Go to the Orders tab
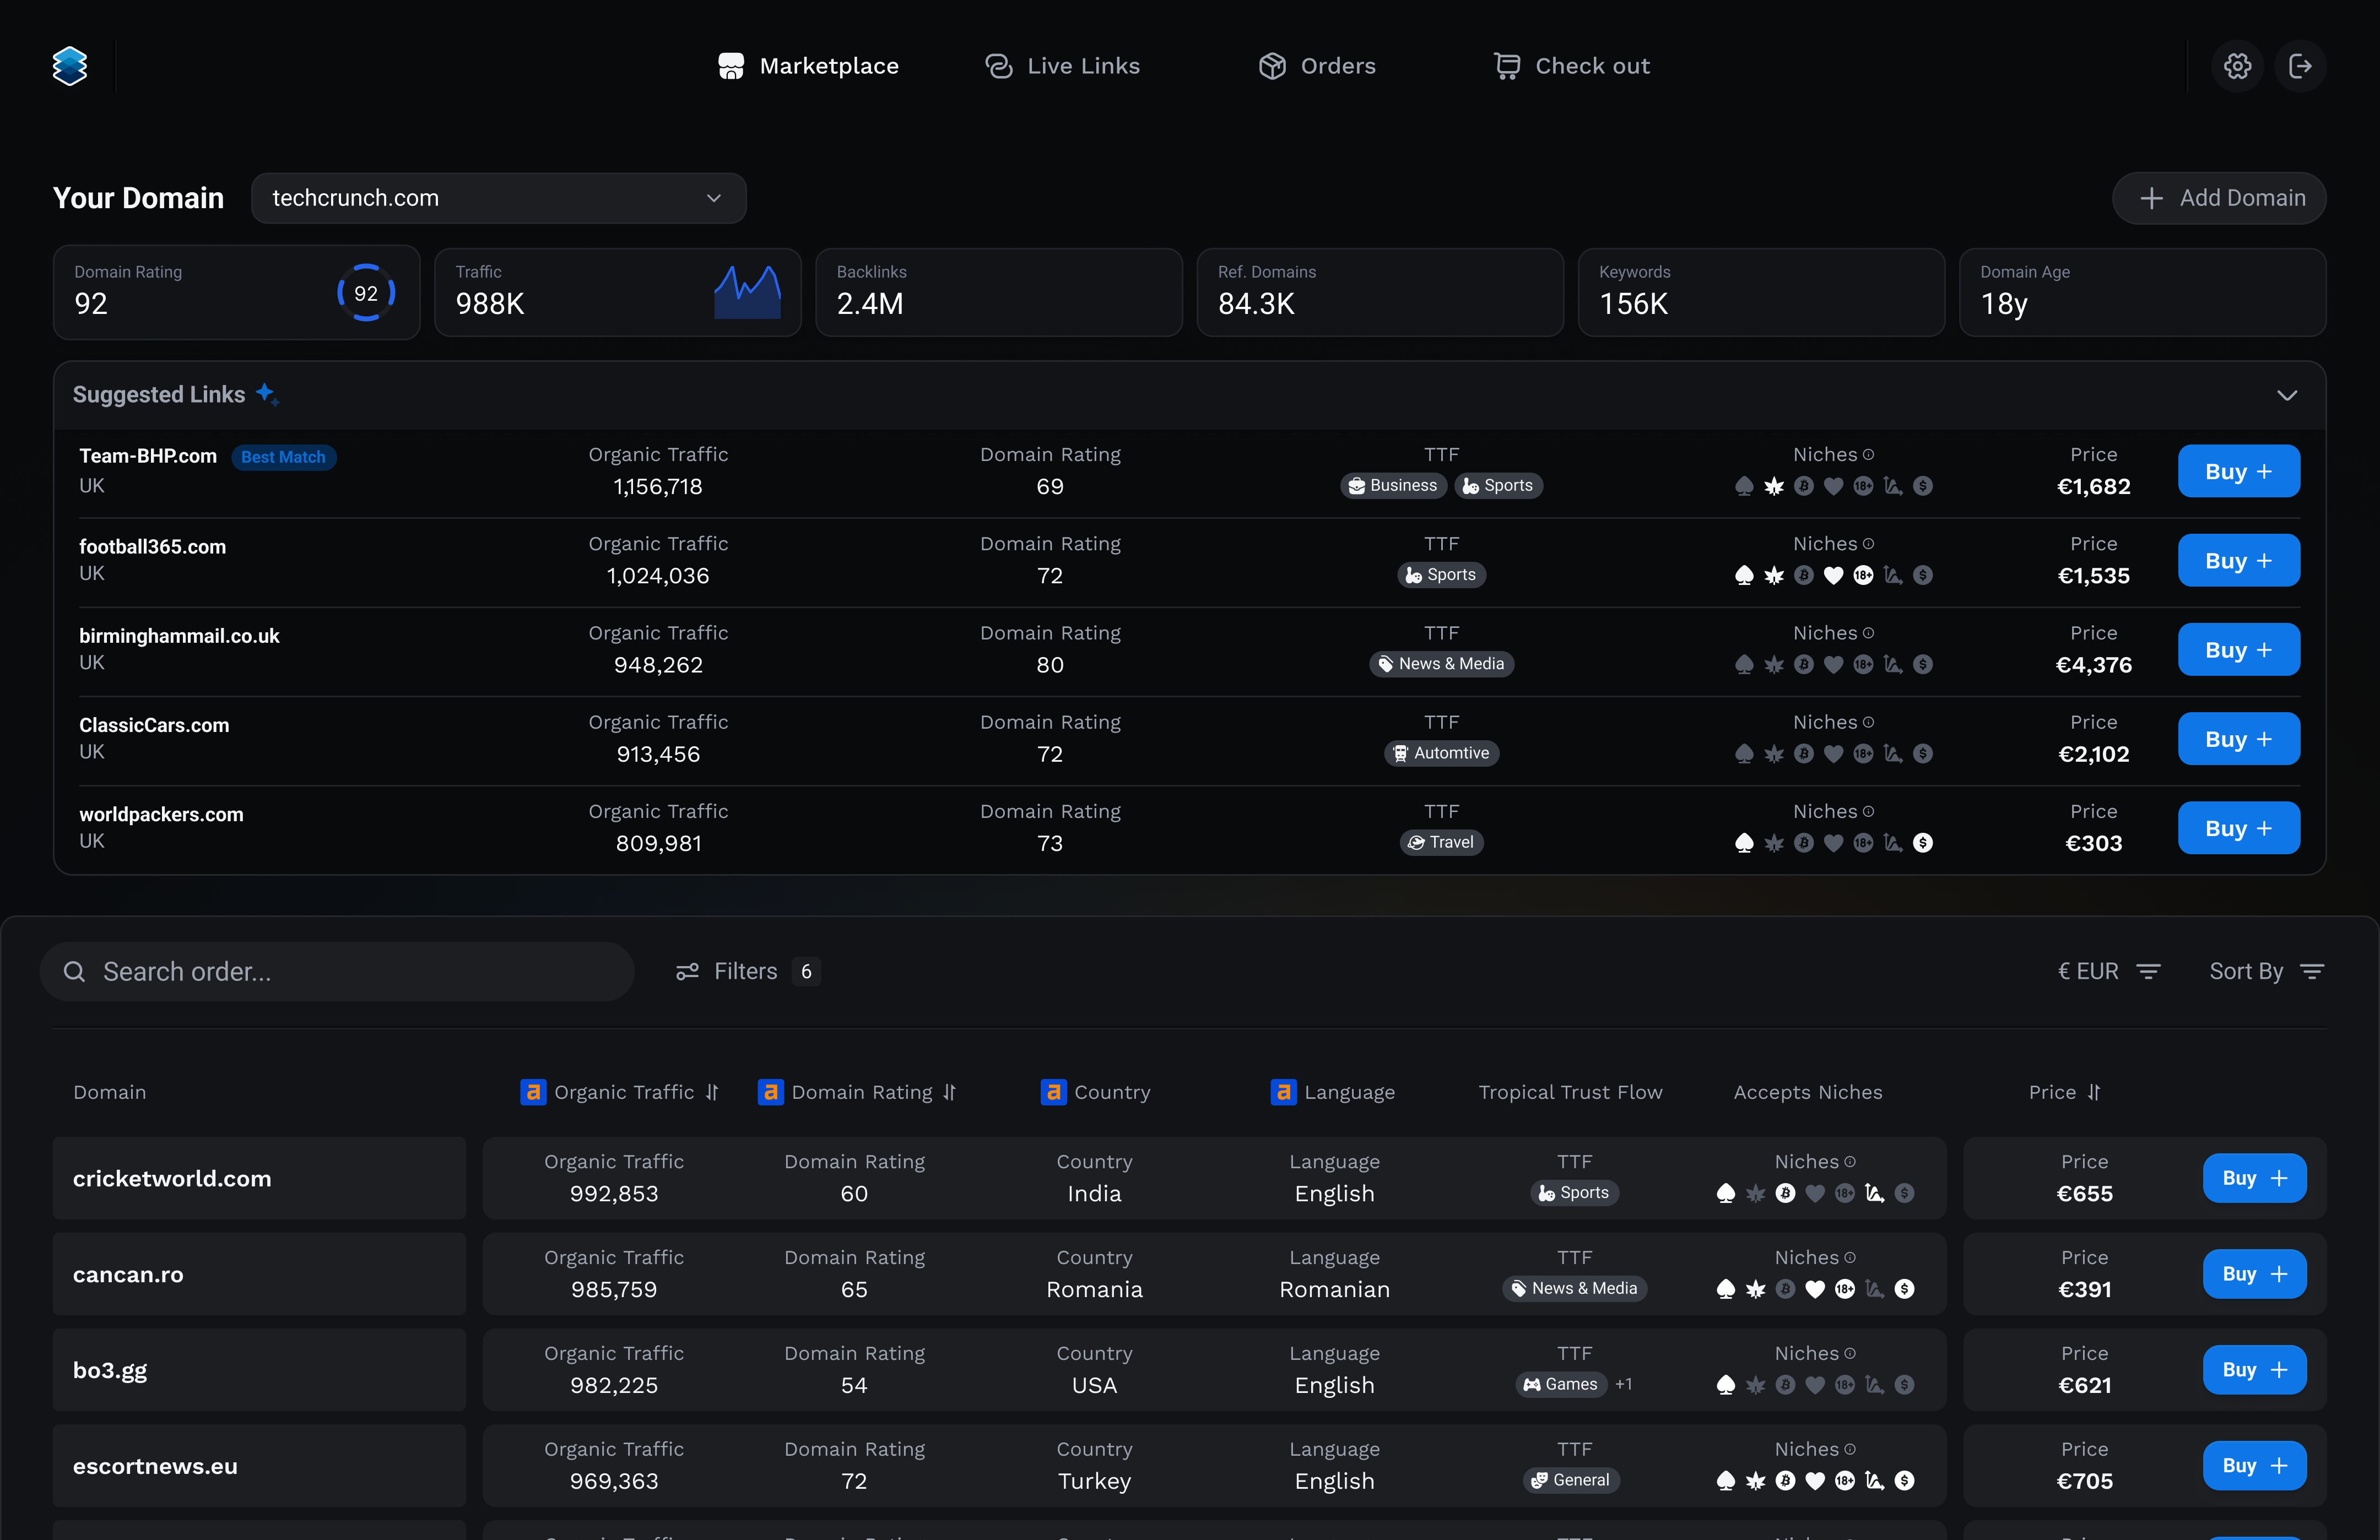Screen dimensions: 2380x1540 click(1317, 66)
